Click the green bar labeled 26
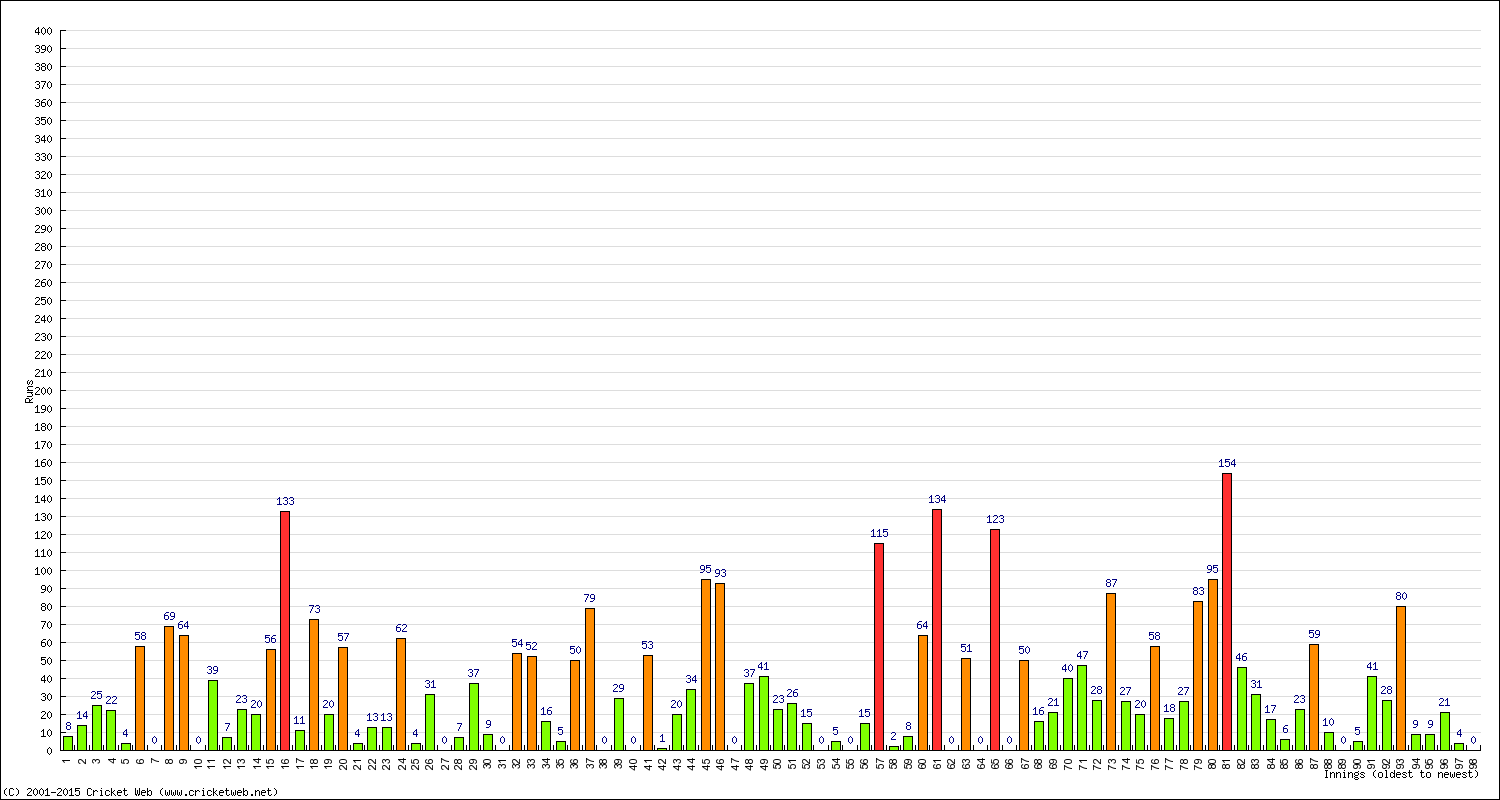 point(792,727)
